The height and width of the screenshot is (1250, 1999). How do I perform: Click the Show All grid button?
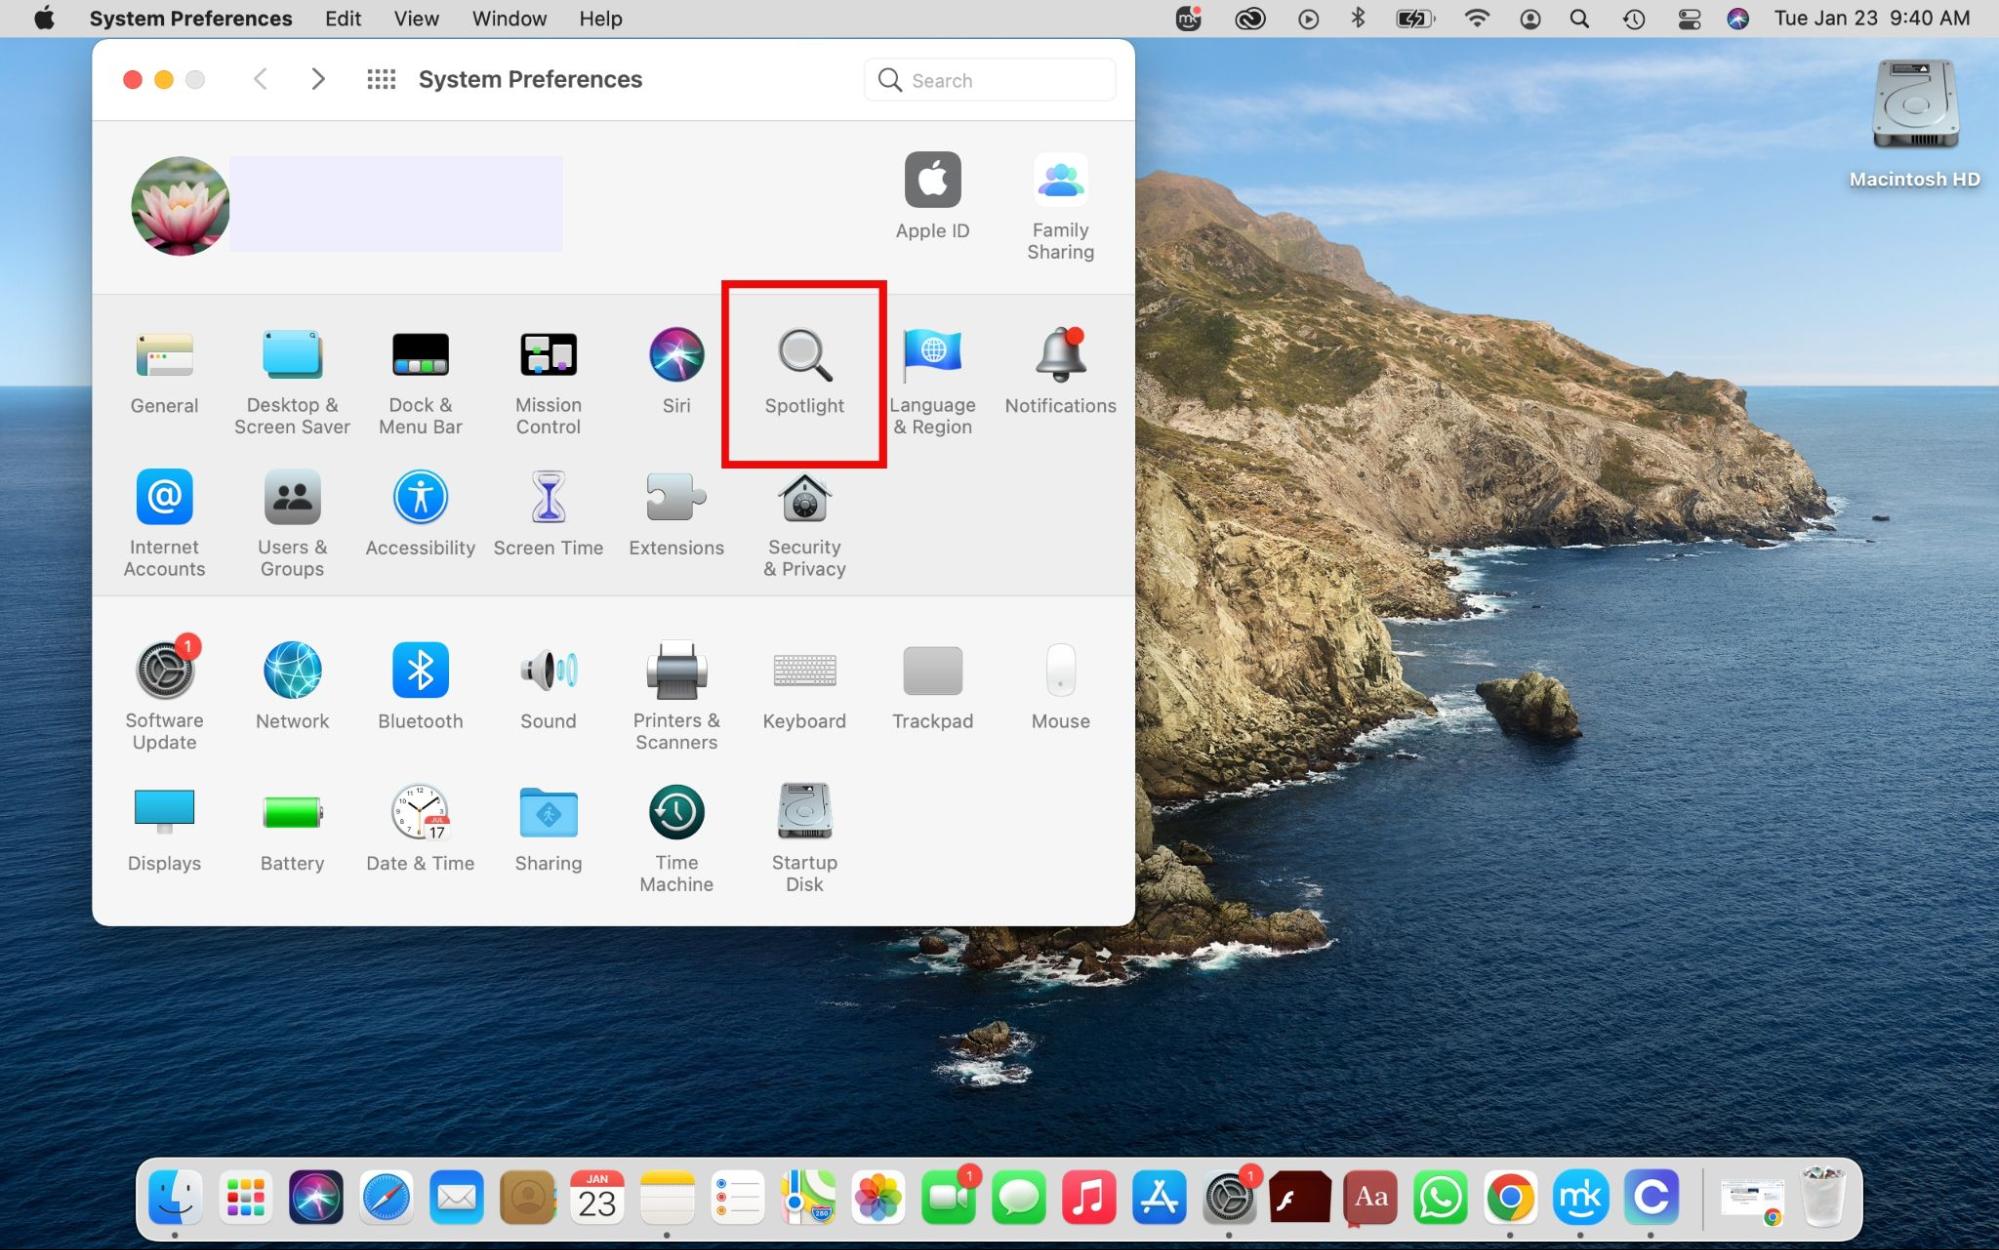coord(381,79)
